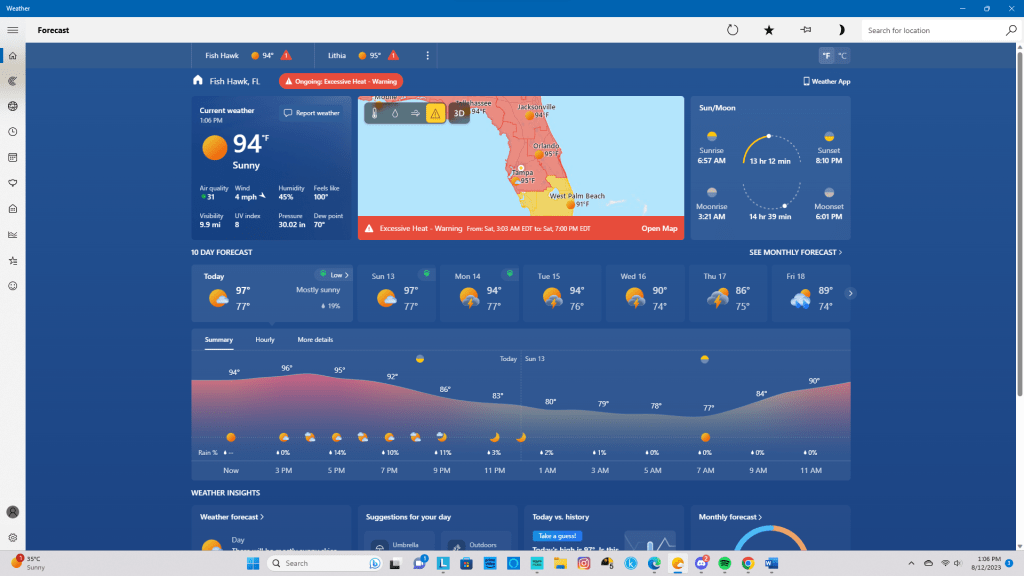Open the clock icon in left sidebar
This screenshot has height=576, width=1024.
coord(12,132)
